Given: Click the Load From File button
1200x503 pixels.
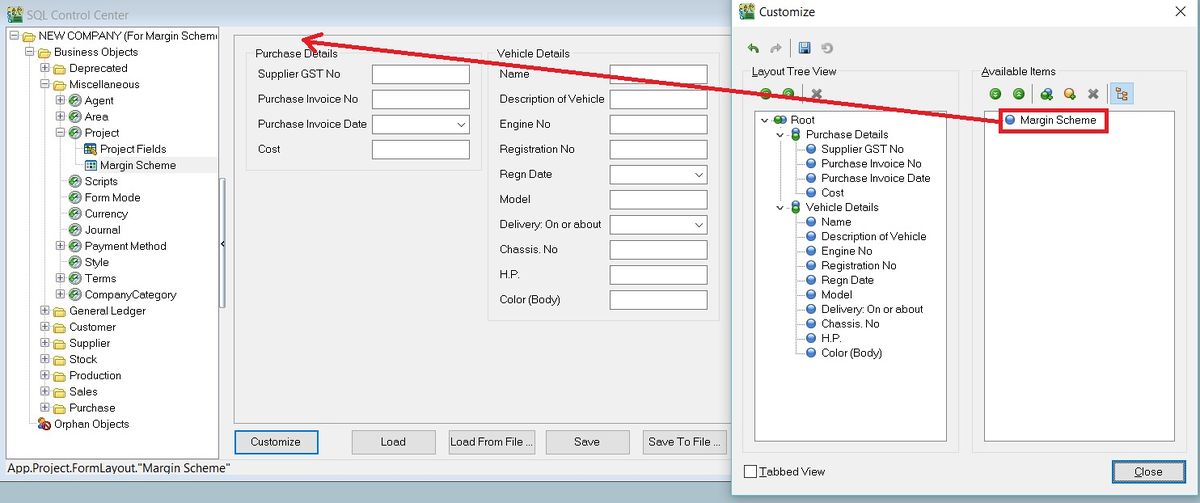Looking at the screenshot, I should point(492,442).
